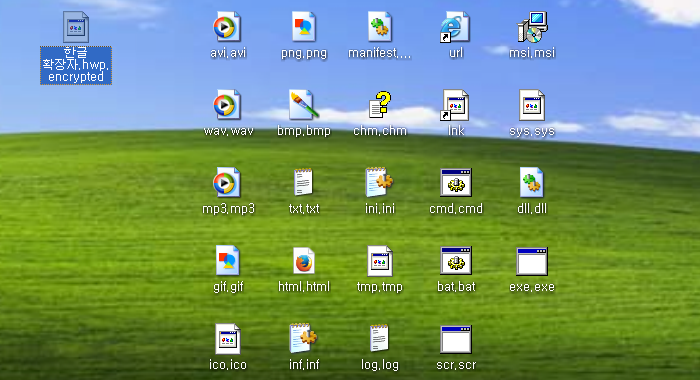The width and height of the screenshot is (700, 380).
Task: Select the url Internet shortcut icon
Action: pyautogui.click(x=456, y=27)
